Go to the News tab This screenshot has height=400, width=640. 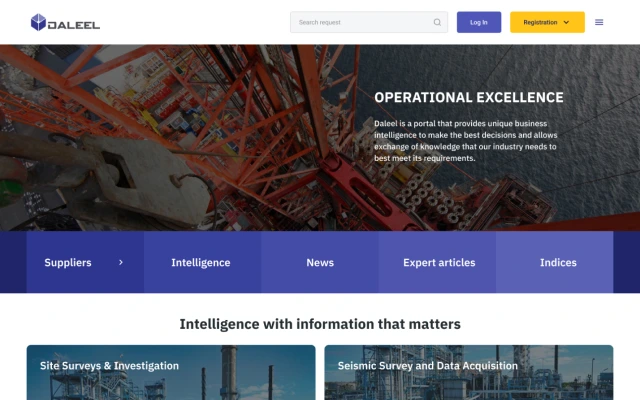coord(320,262)
